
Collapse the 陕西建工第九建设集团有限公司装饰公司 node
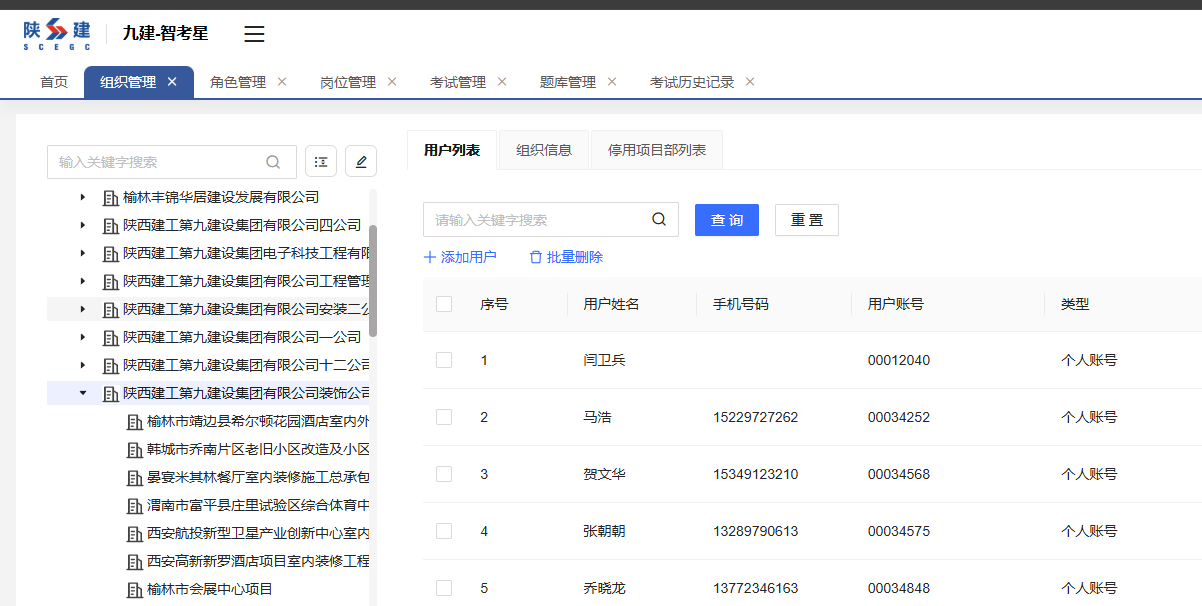[x=83, y=393]
